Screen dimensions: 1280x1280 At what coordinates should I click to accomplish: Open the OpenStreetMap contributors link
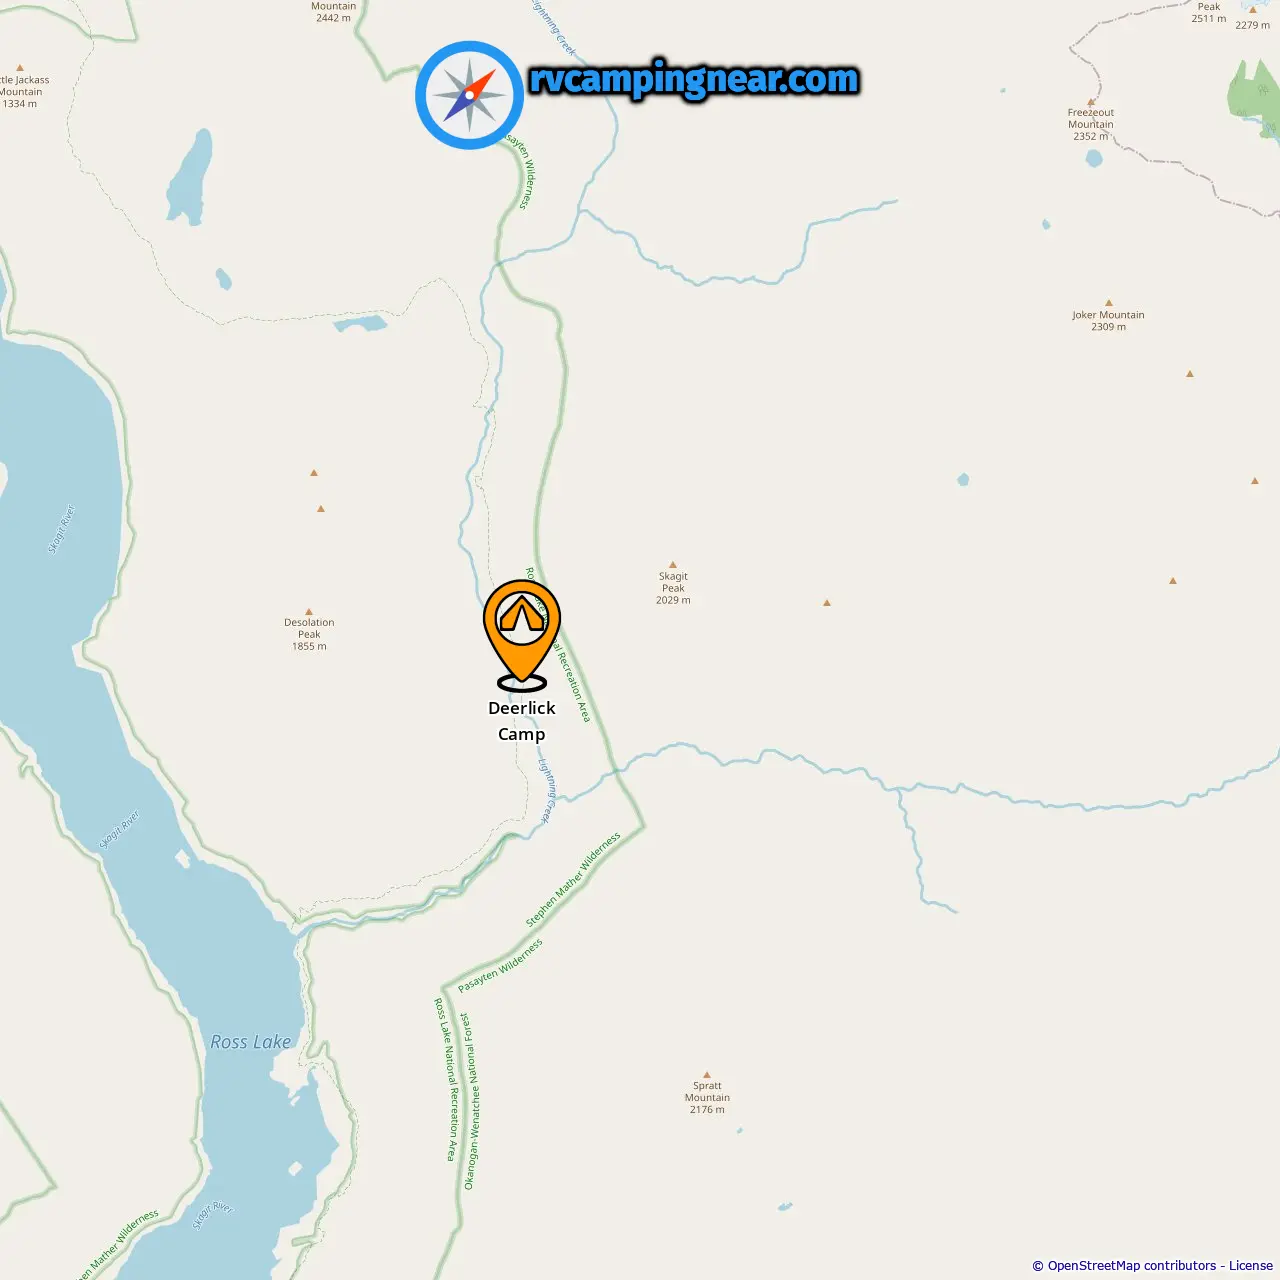pos(1132,1265)
